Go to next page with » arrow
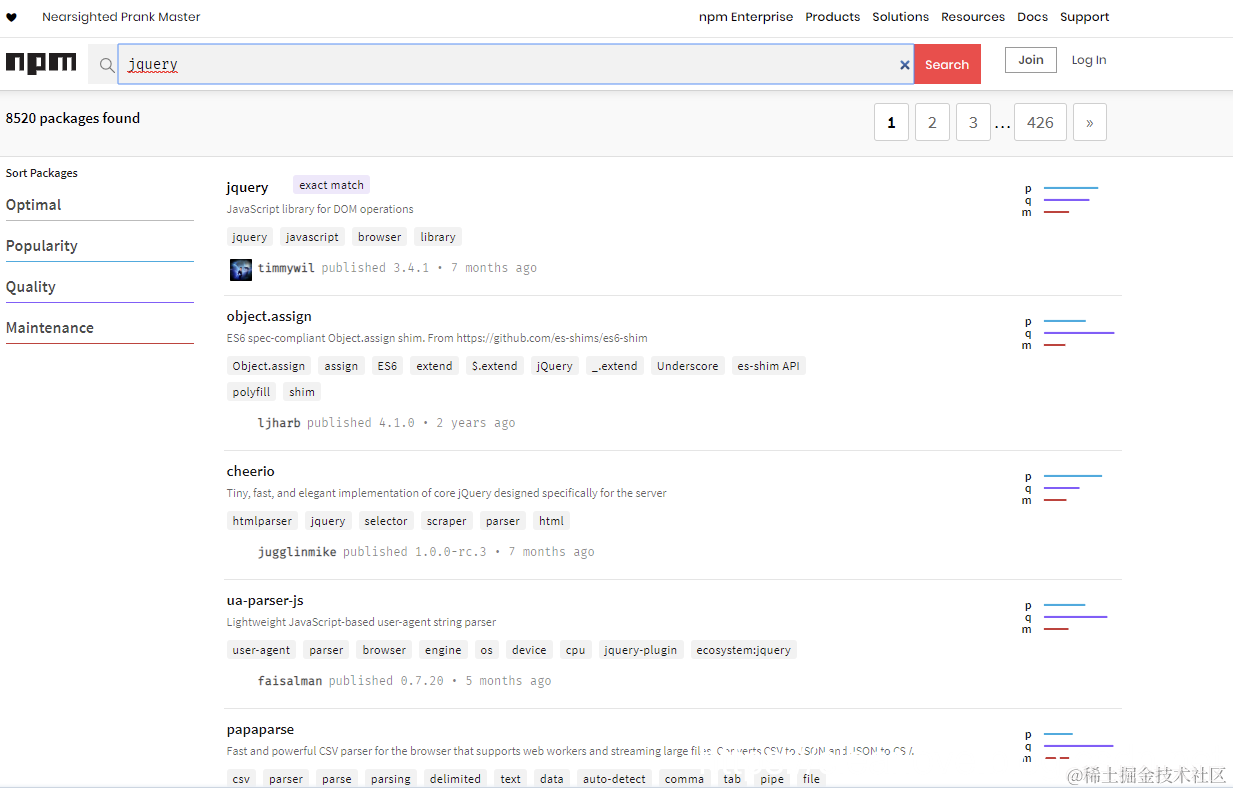 tap(1089, 122)
